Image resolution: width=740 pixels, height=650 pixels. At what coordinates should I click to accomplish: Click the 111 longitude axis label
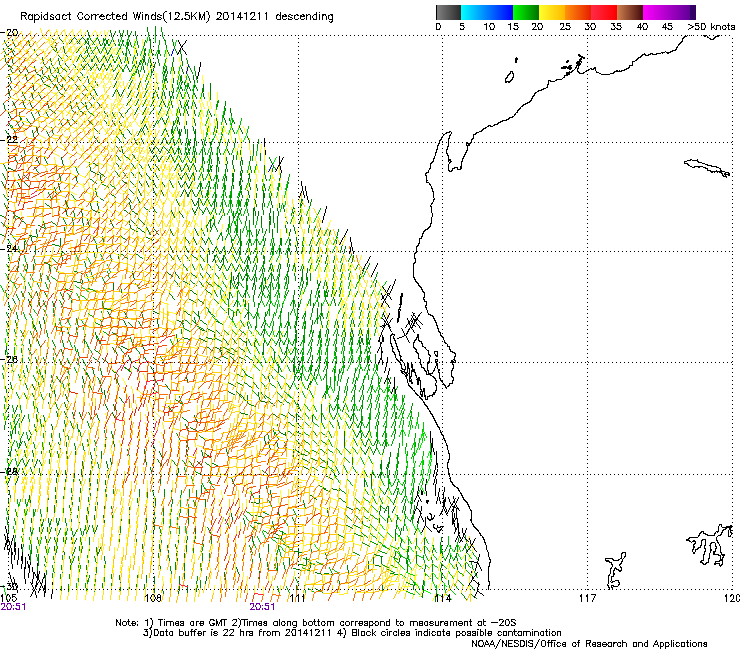[297, 598]
